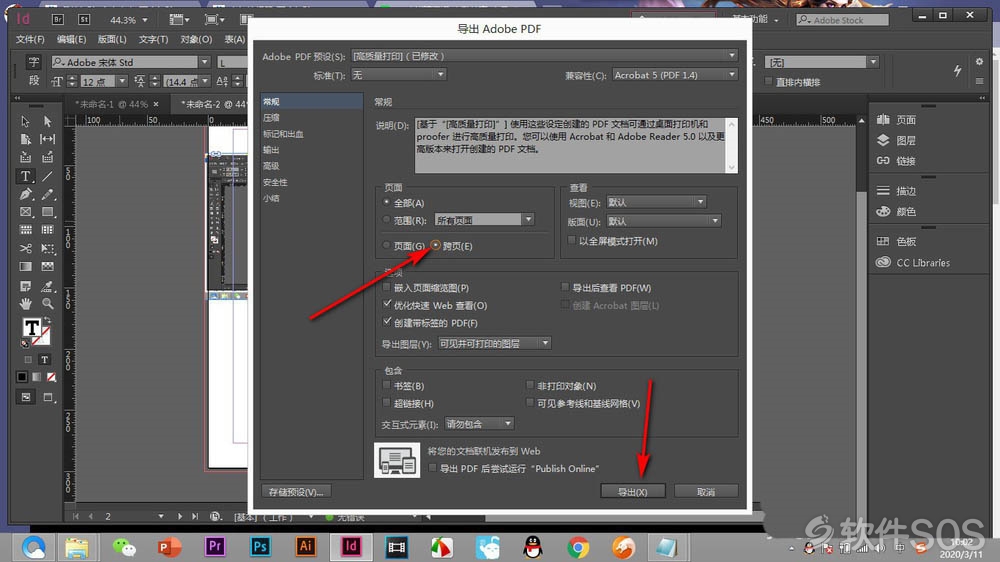
Task: Open the Layers panel
Action: click(x=897, y=140)
